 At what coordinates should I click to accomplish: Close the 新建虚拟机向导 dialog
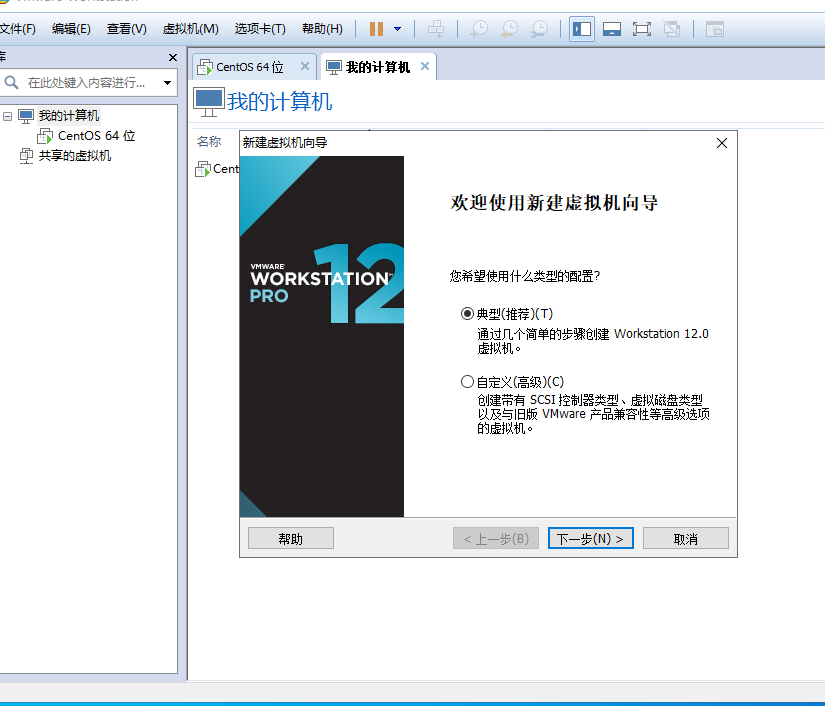(722, 143)
